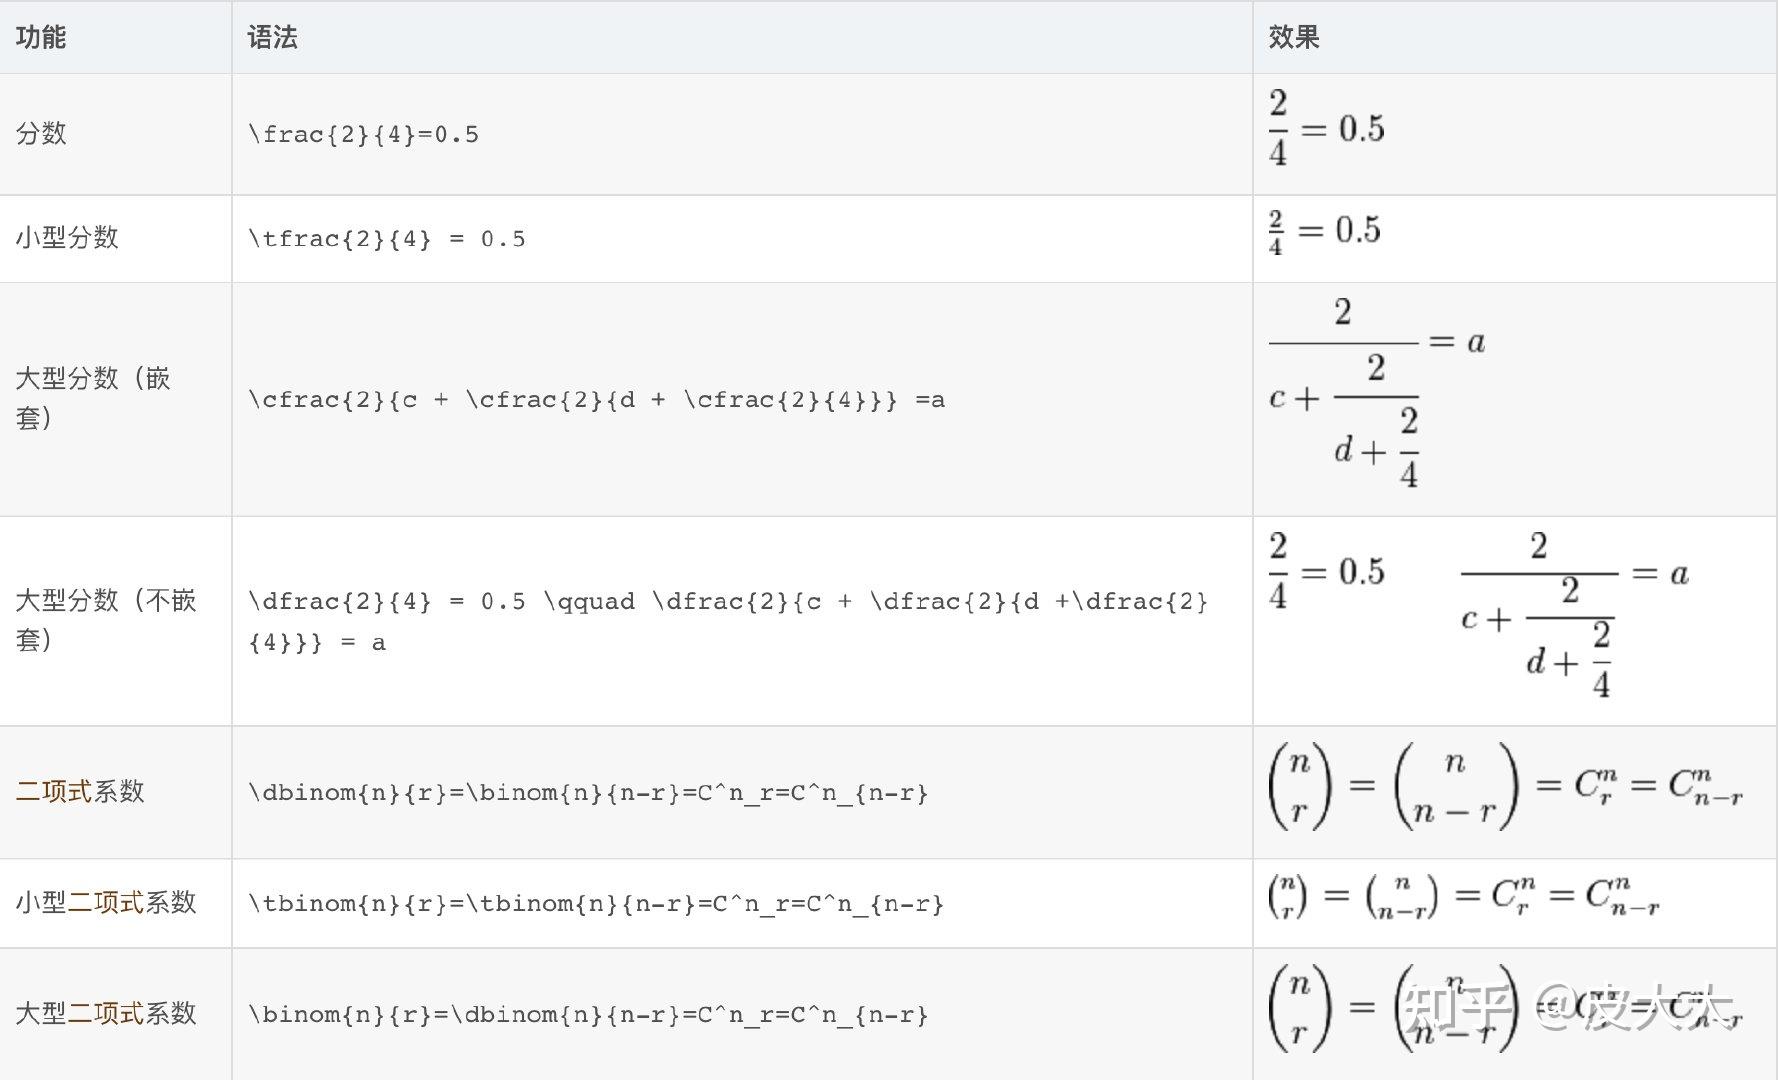Click the nested \cfrac syntax code
The height and width of the screenshot is (1080, 1779).
pyautogui.click(x=597, y=400)
